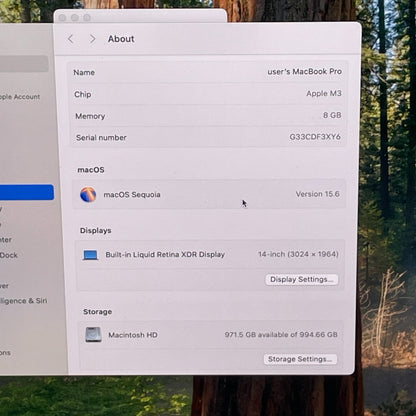Click the macOS Sequoia version row
The height and width of the screenshot is (416, 416).
click(x=209, y=195)
